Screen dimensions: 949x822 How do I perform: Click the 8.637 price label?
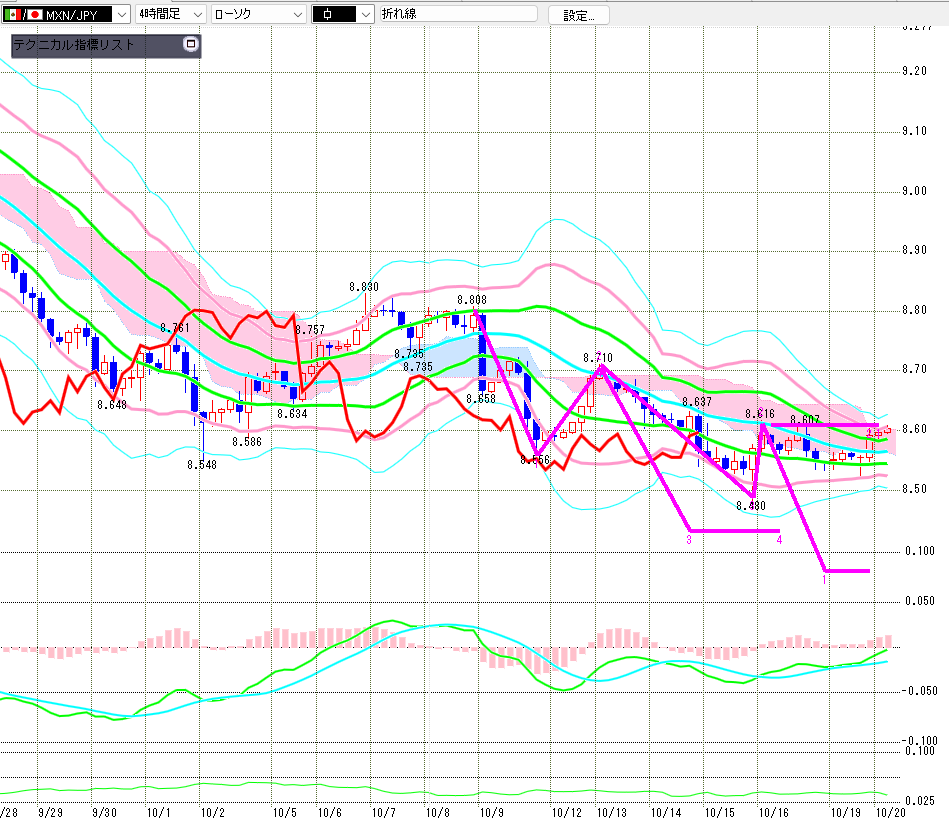pyautogui.click(x=697, y=401)
